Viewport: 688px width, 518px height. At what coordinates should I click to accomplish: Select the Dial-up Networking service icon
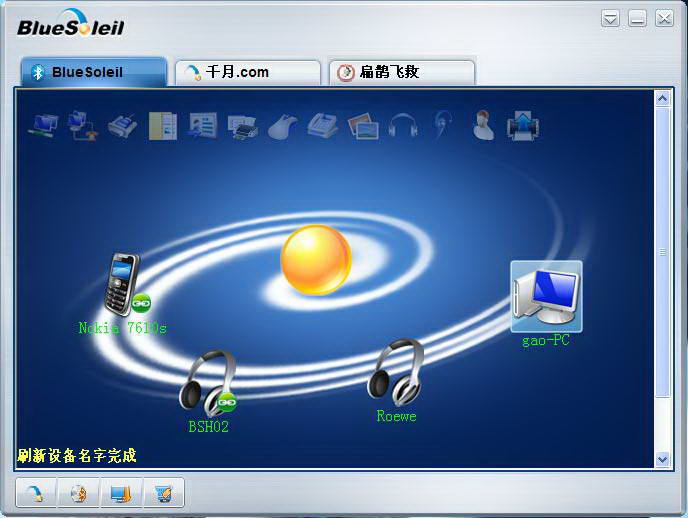(x=81, y=125)
